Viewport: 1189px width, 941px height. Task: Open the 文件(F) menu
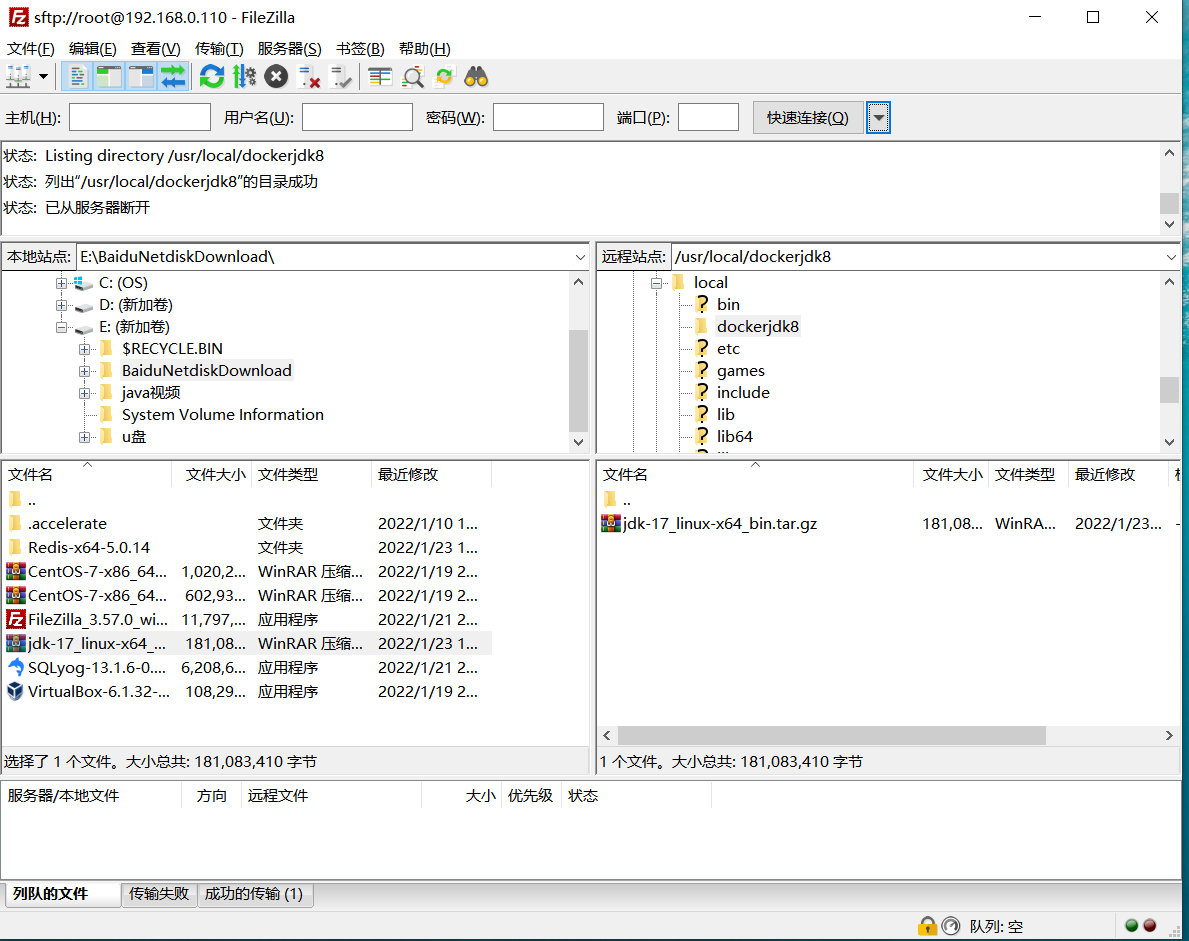(30, 49)
